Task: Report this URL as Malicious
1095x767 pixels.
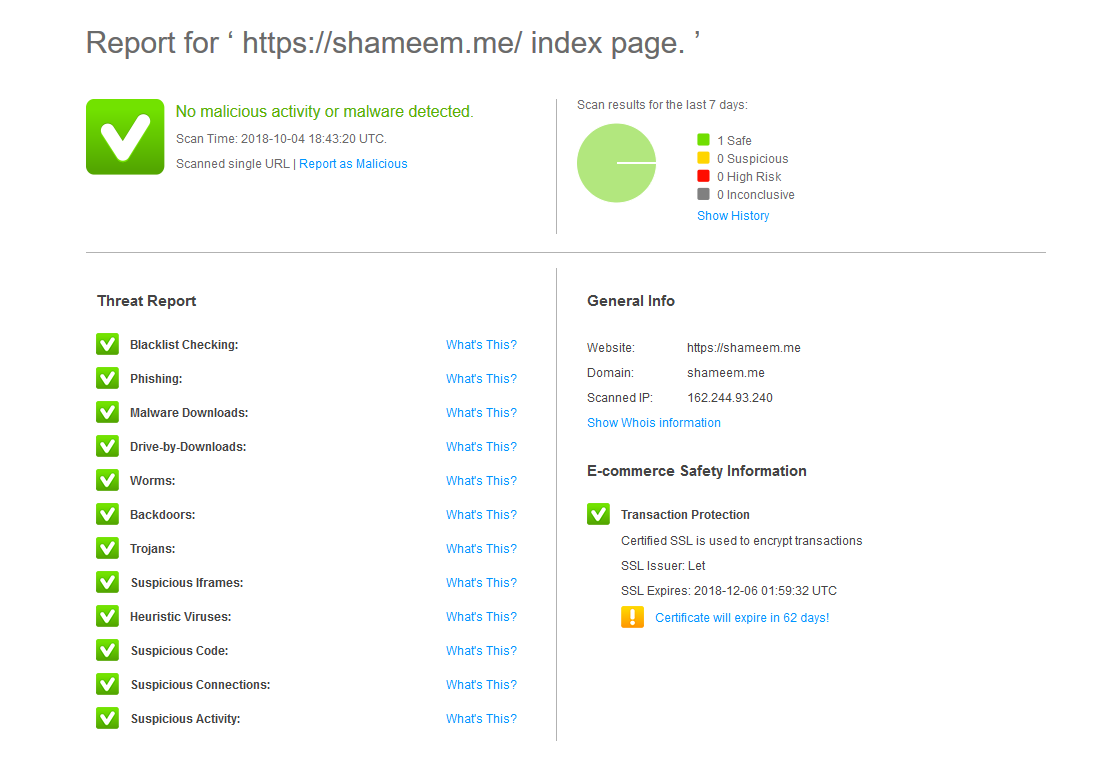Action: 353,164
